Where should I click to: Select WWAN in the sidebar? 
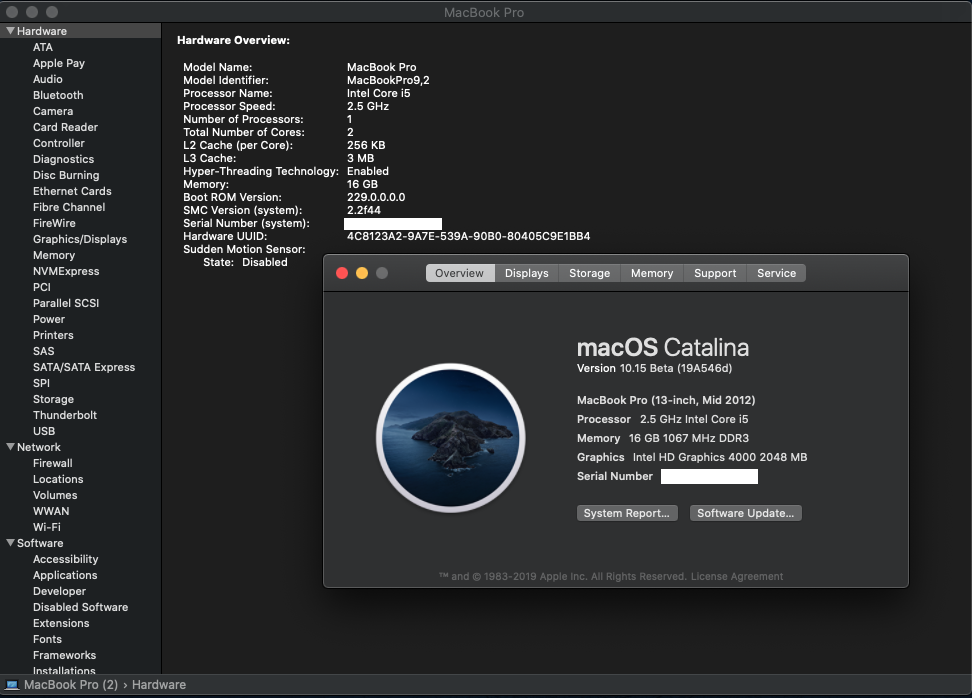pos(51,511)
